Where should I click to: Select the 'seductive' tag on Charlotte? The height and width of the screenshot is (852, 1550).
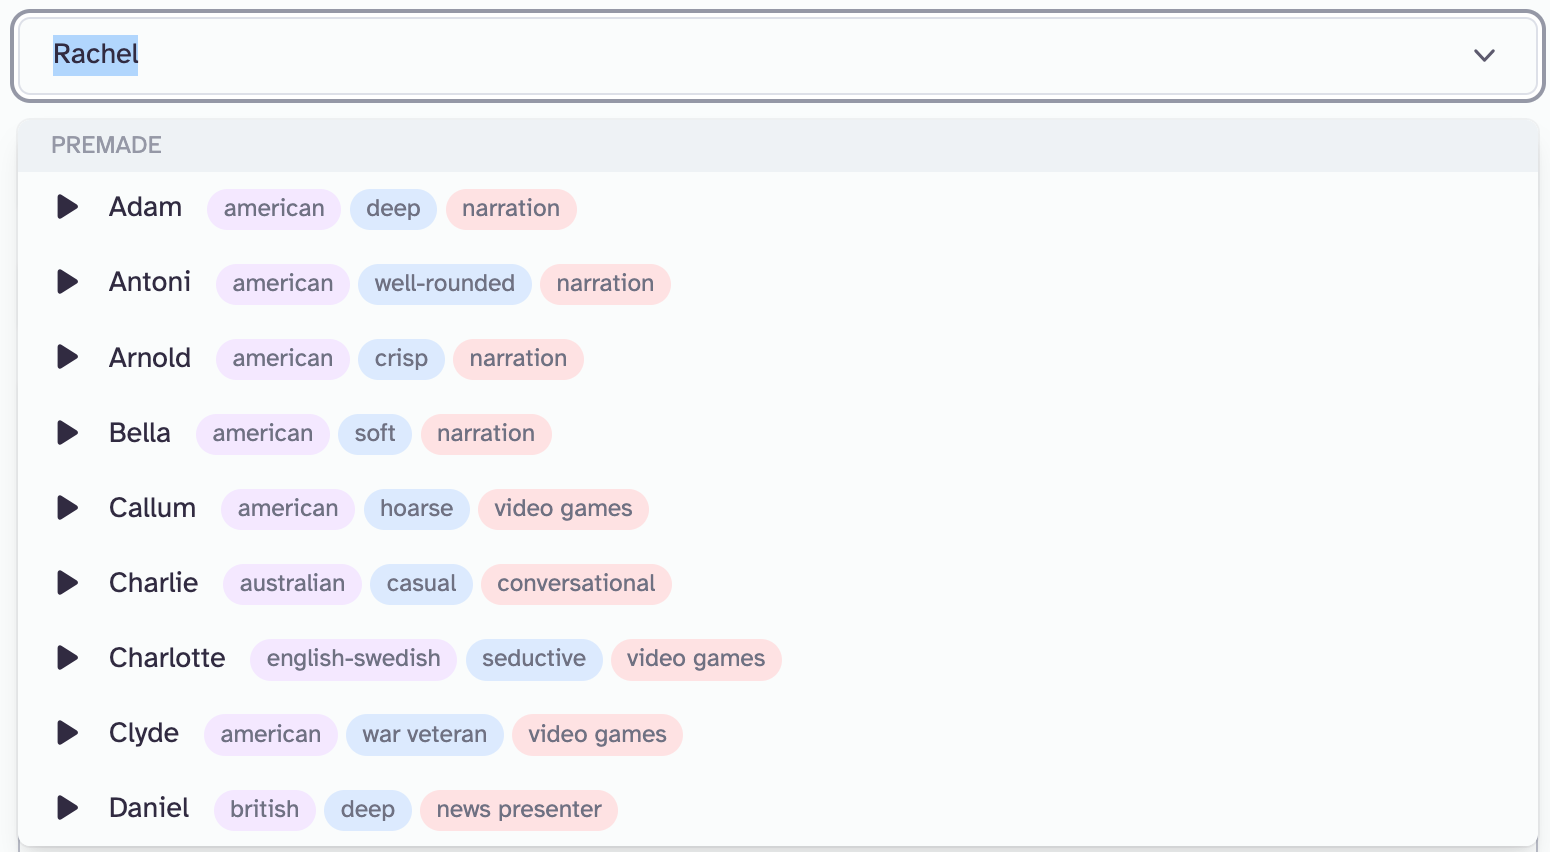(534, 658)
